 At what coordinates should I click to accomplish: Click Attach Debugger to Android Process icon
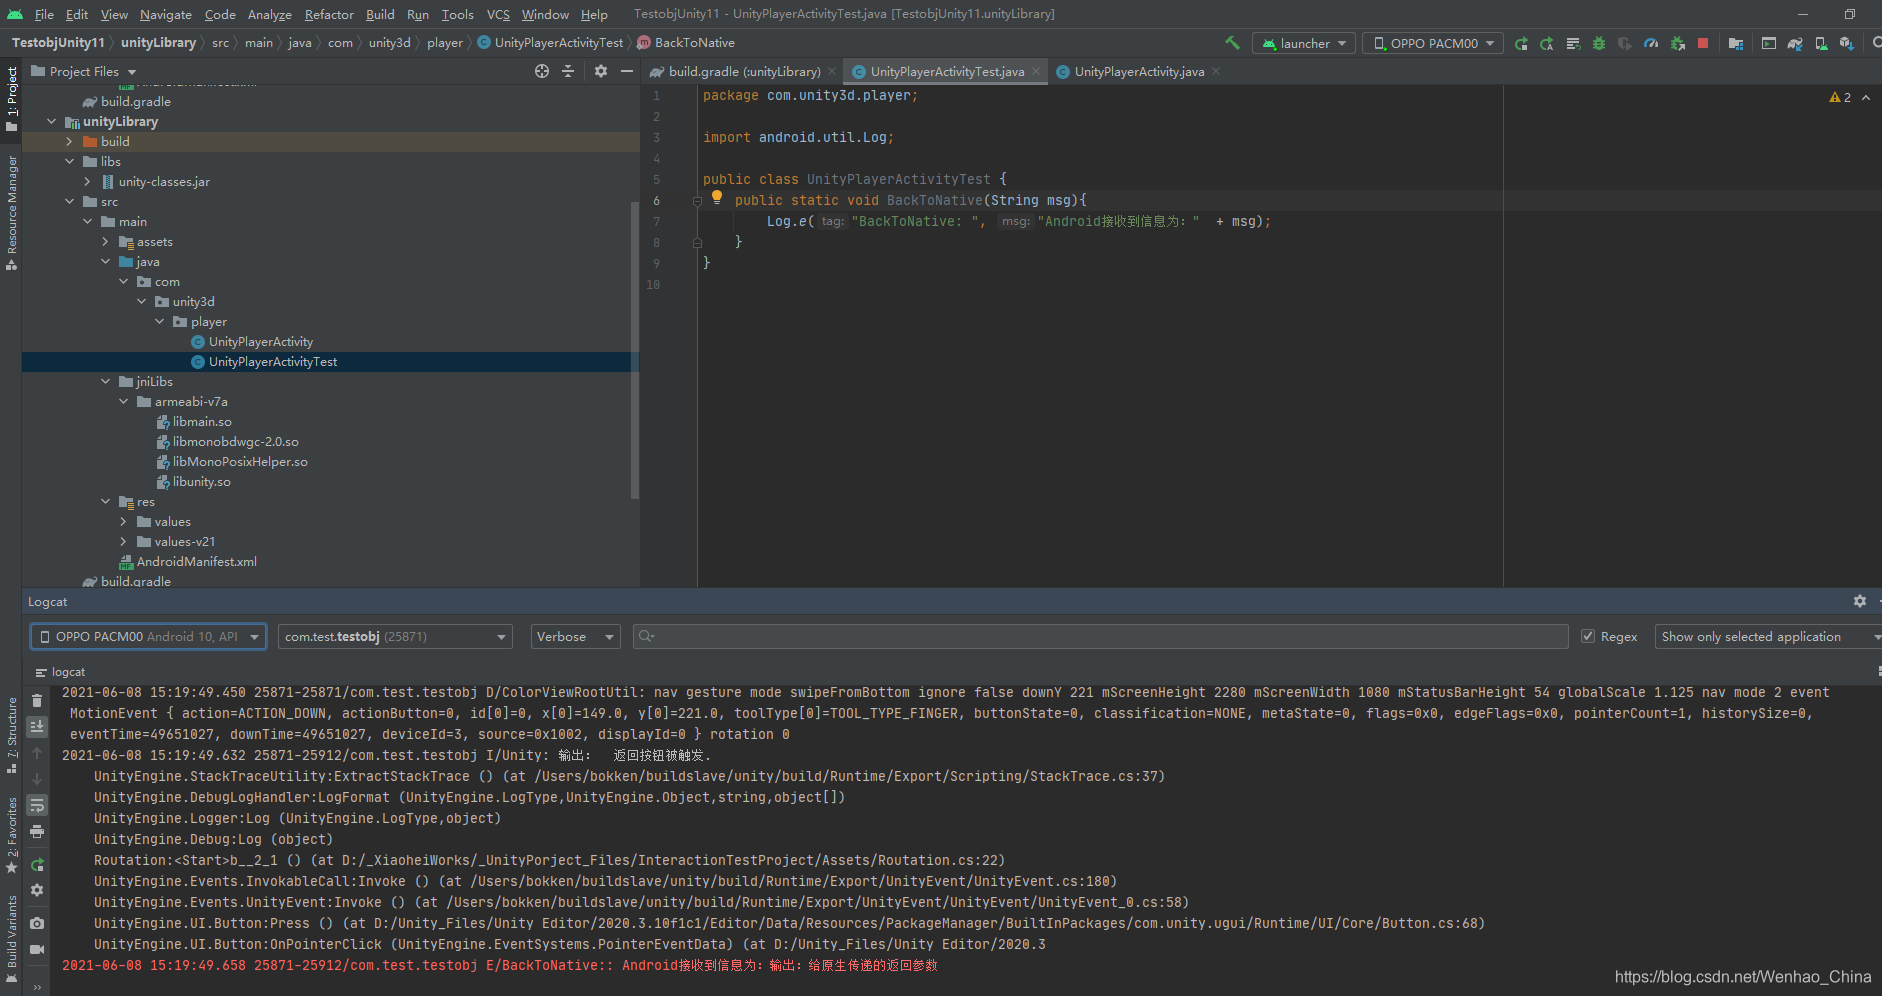pyautogui.click(x=1677, y=43)
